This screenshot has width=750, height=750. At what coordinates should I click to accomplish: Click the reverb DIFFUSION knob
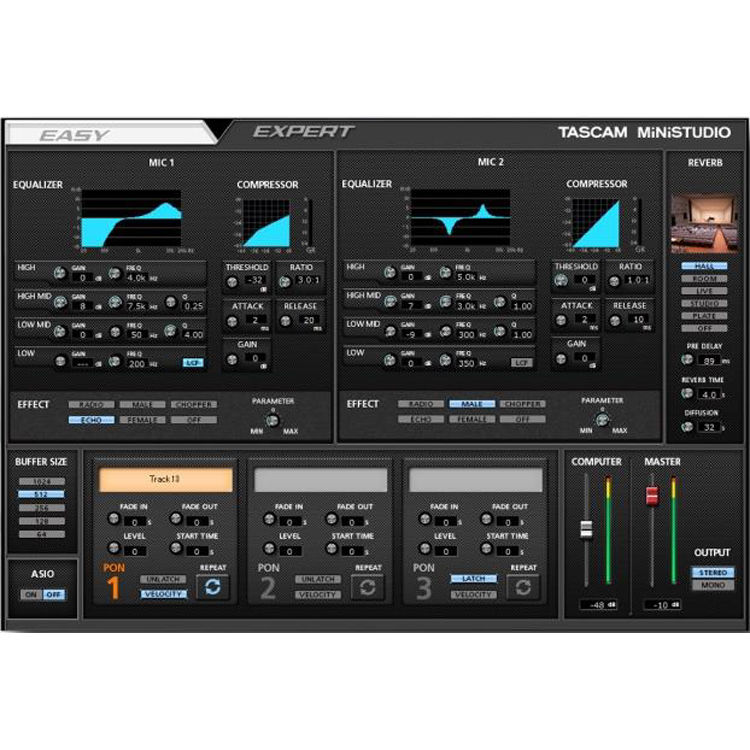(x=687, y=426)
